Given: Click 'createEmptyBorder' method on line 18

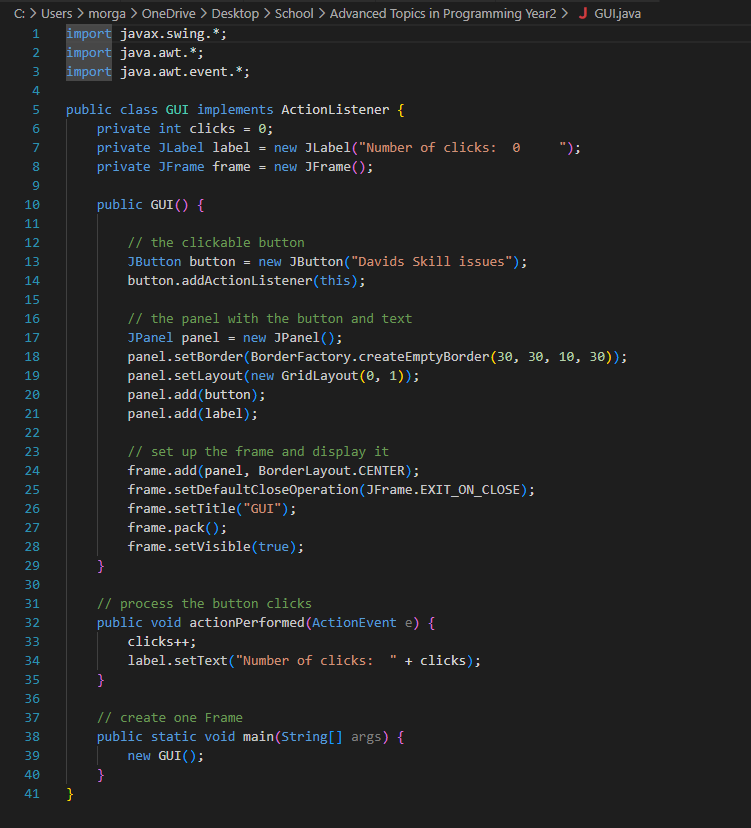Looking at the screenshot, I should point(424,357).
